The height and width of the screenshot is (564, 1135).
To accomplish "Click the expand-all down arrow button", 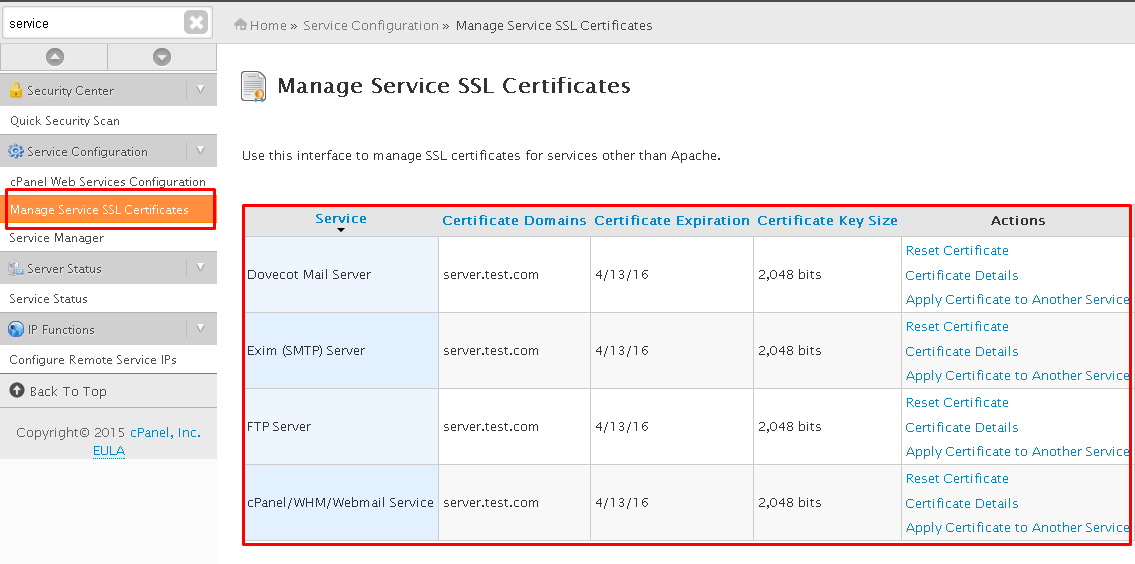I will (x=162, y=56).
